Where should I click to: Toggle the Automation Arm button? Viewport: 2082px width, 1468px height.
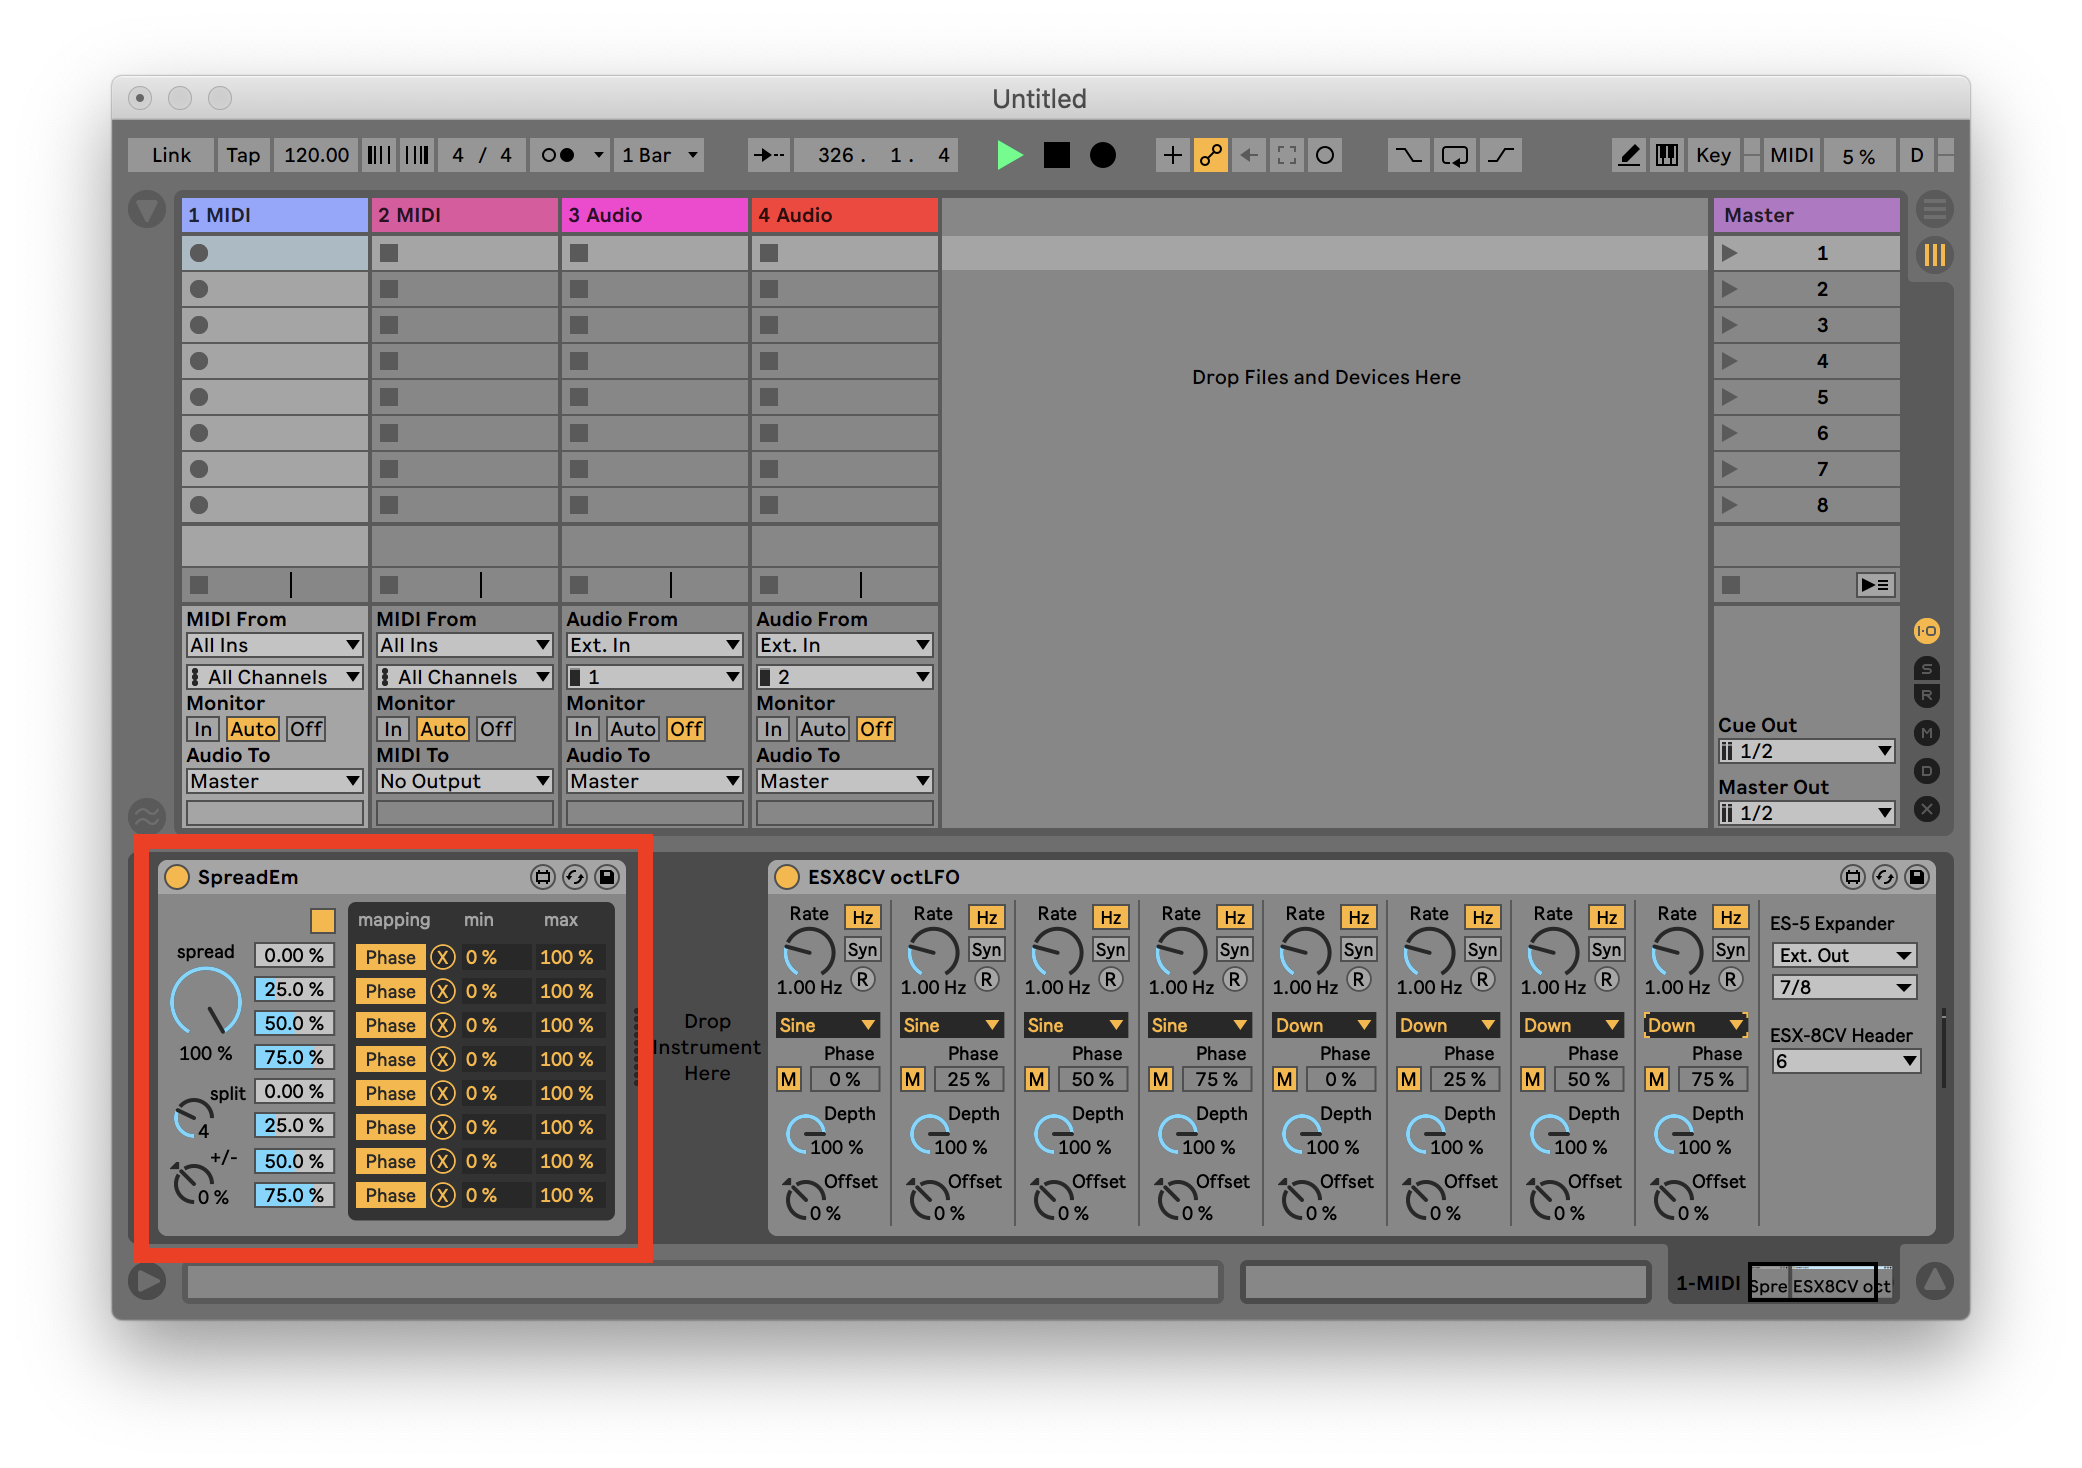1210,155
